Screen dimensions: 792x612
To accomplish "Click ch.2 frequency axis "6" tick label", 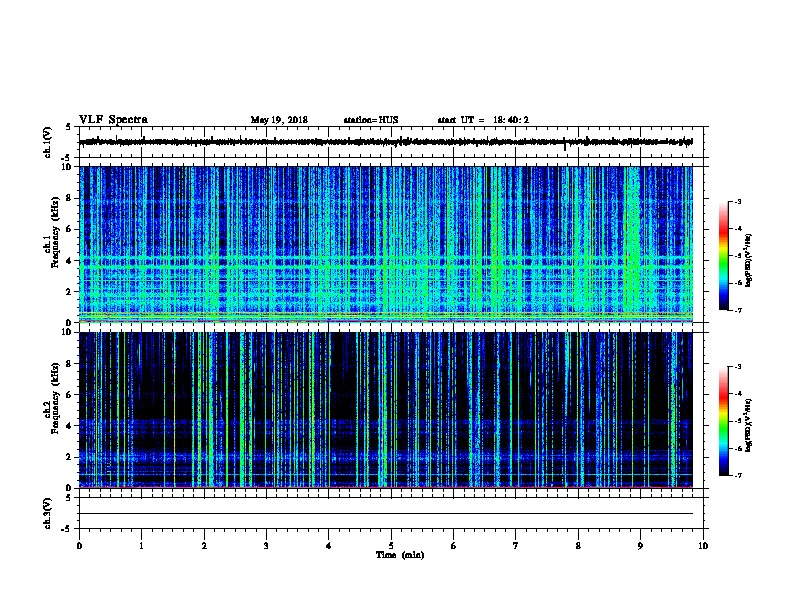I will (x=69, y=395).
